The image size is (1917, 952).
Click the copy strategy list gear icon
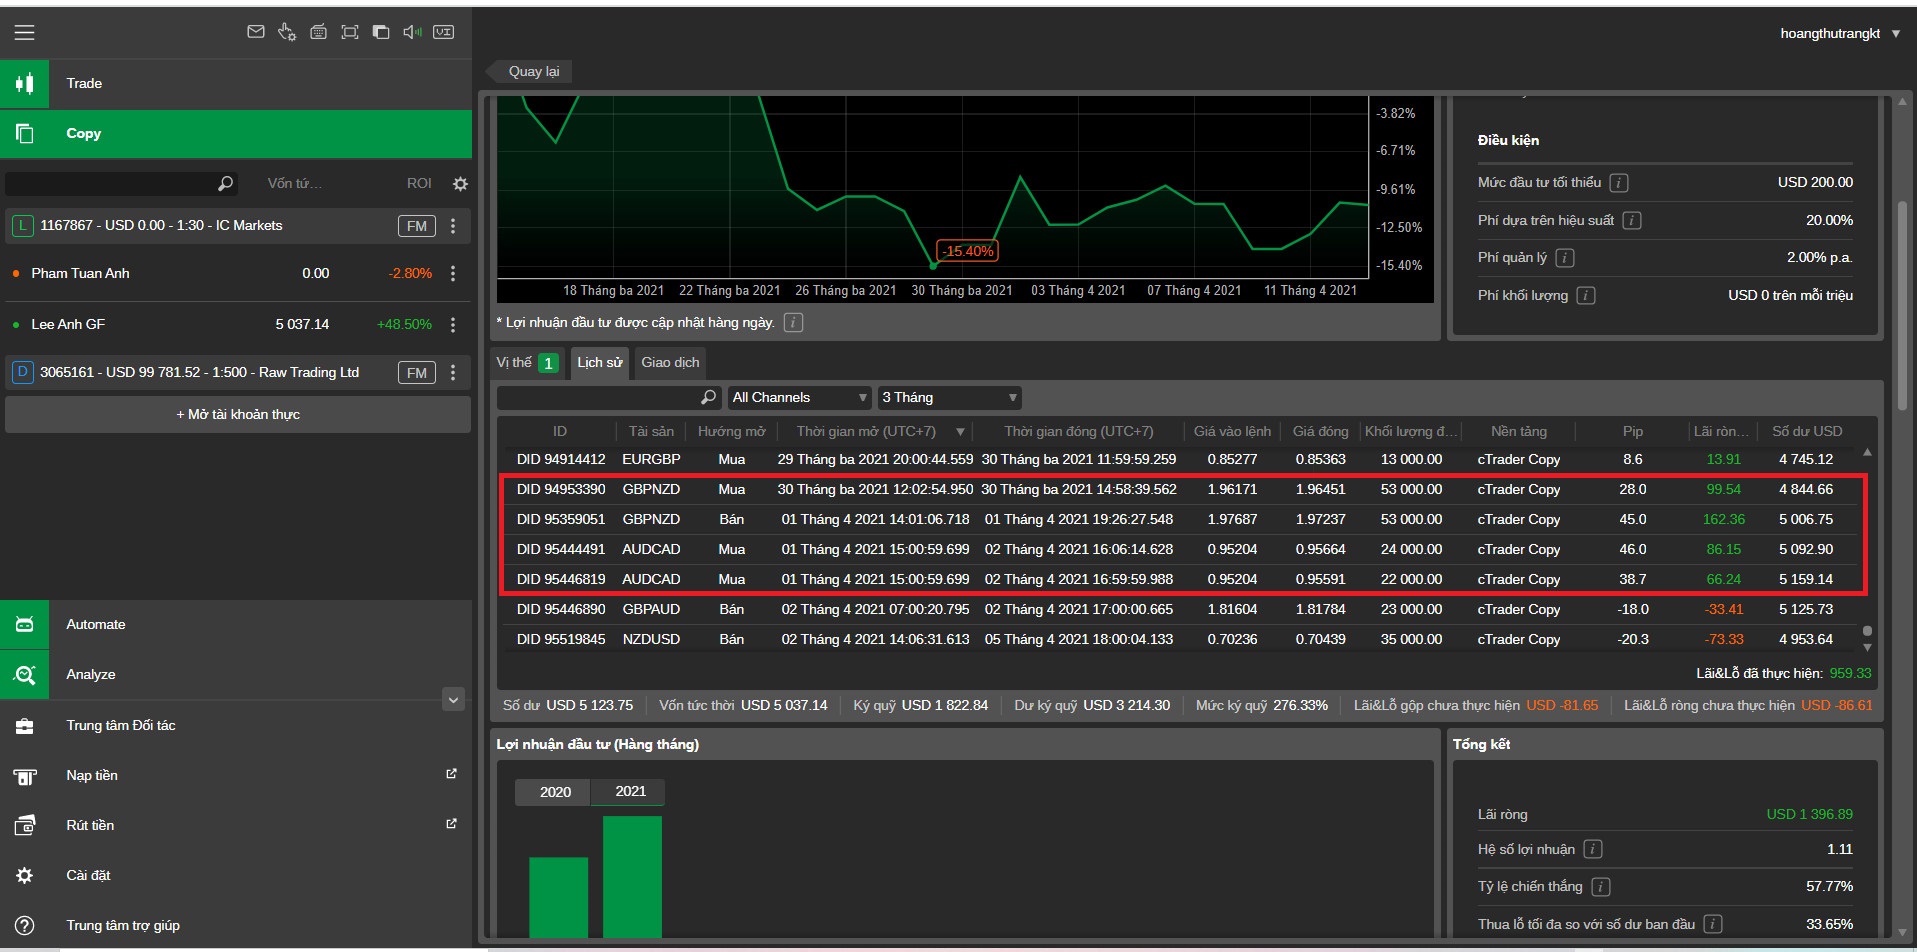click(x=460, y=184)
